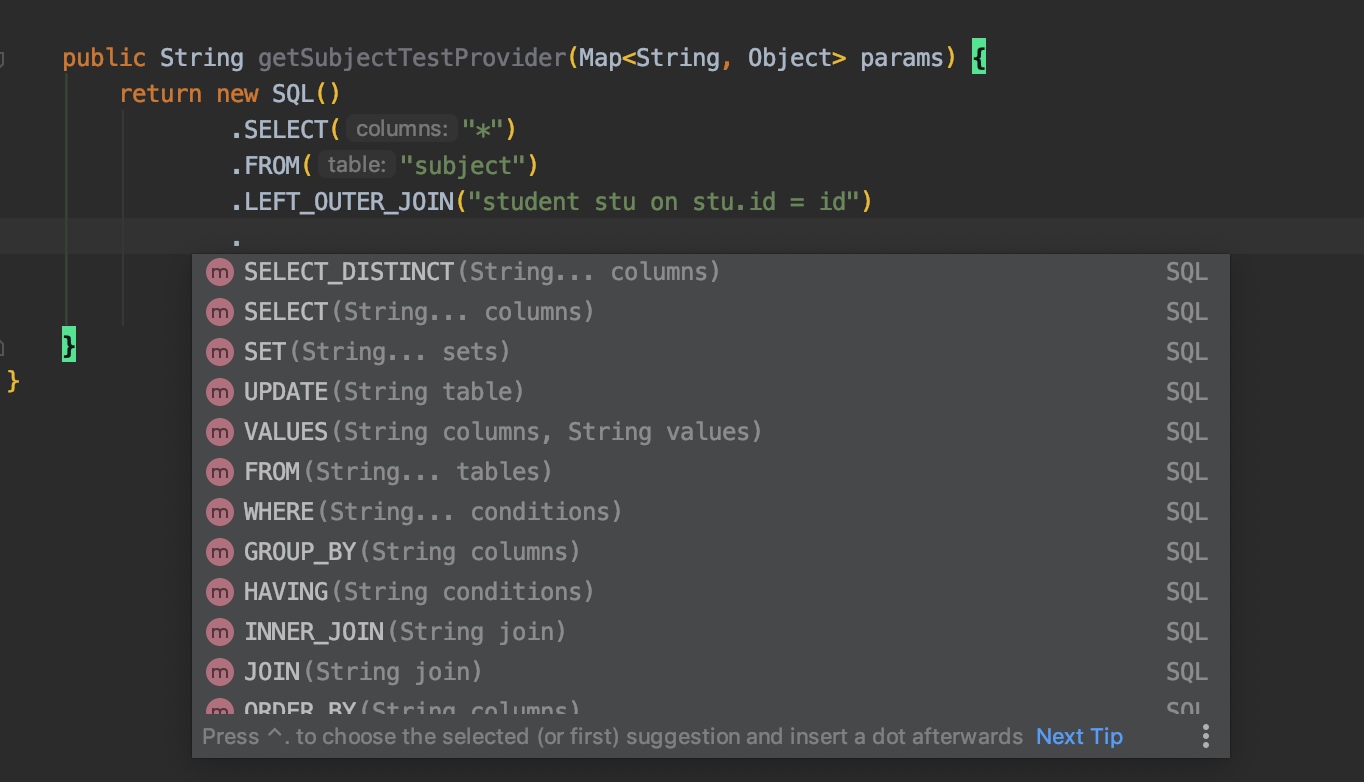The width and height of the screenshot is (1364, 782).
Task: Click the highlighted closing brace of the method
Action: [68, 345]
